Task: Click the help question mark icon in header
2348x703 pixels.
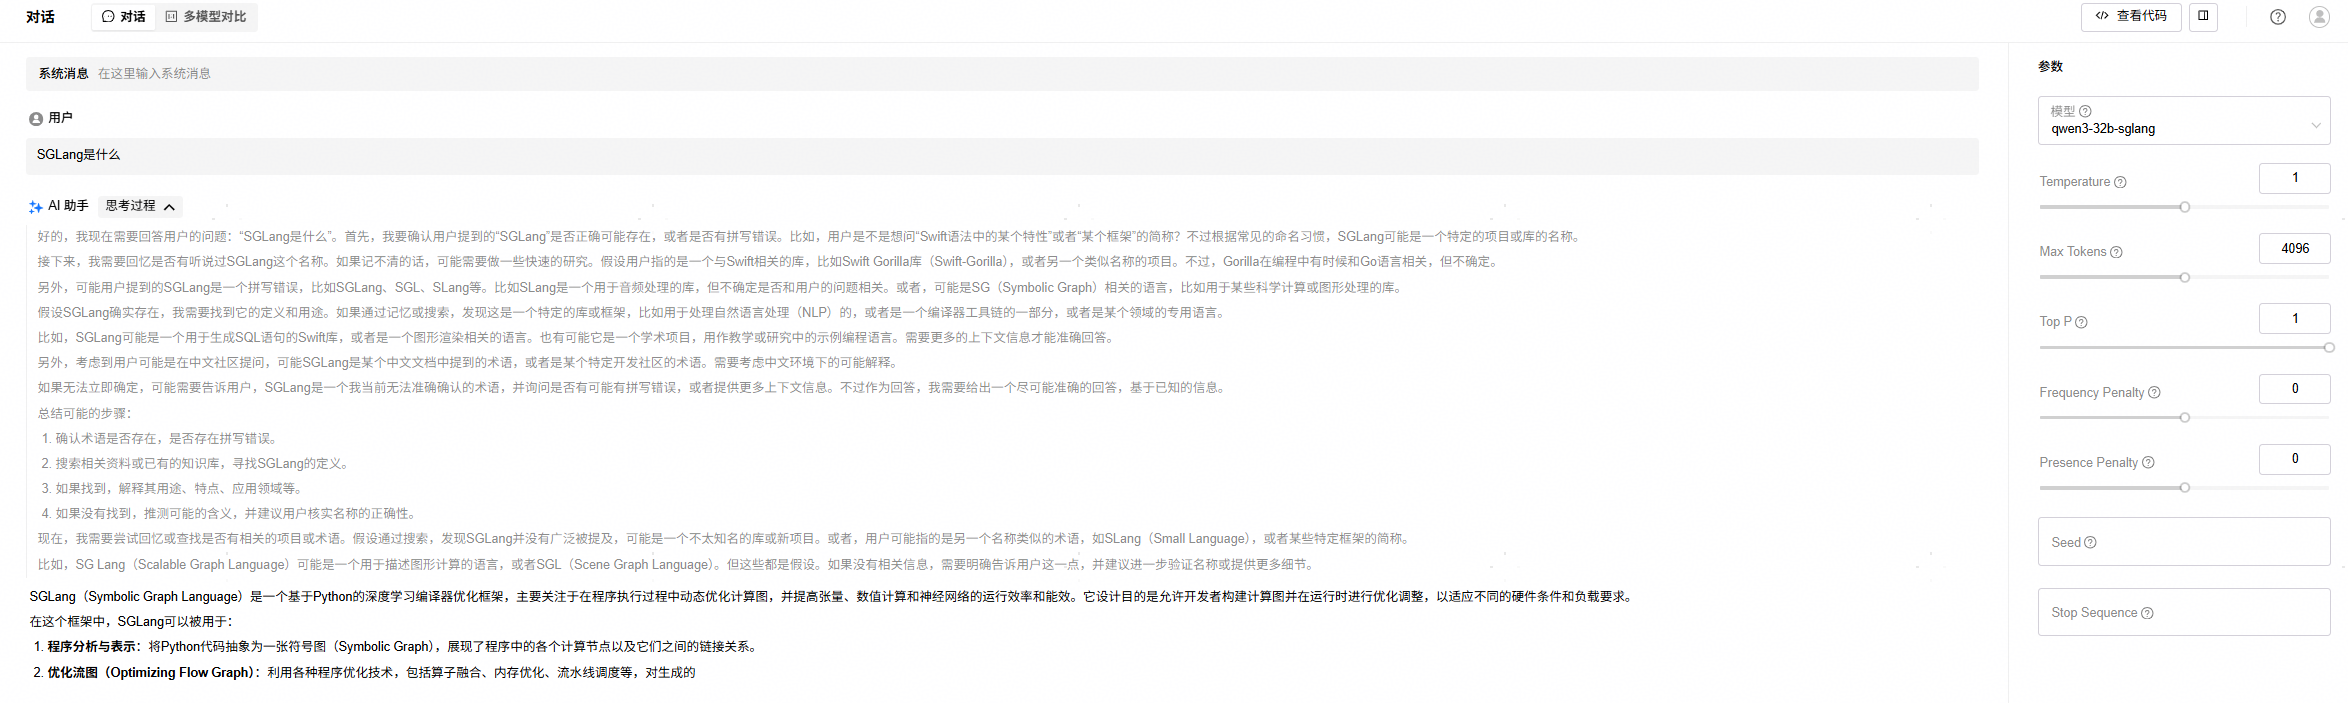Action: tap(2277, 17)
